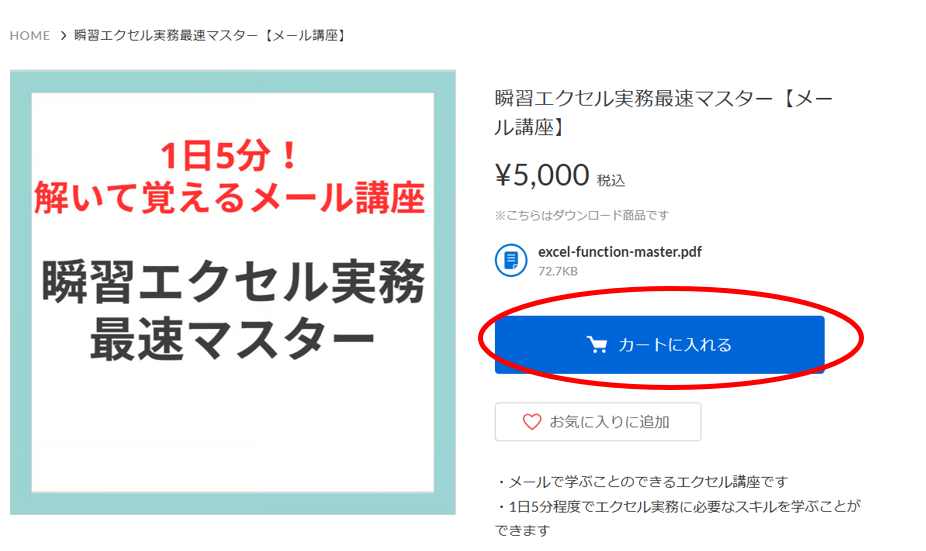Click the breadcrumb chevron arrow after HOME
The height and width of the screenshot is (551, 926).
(63, 35)
